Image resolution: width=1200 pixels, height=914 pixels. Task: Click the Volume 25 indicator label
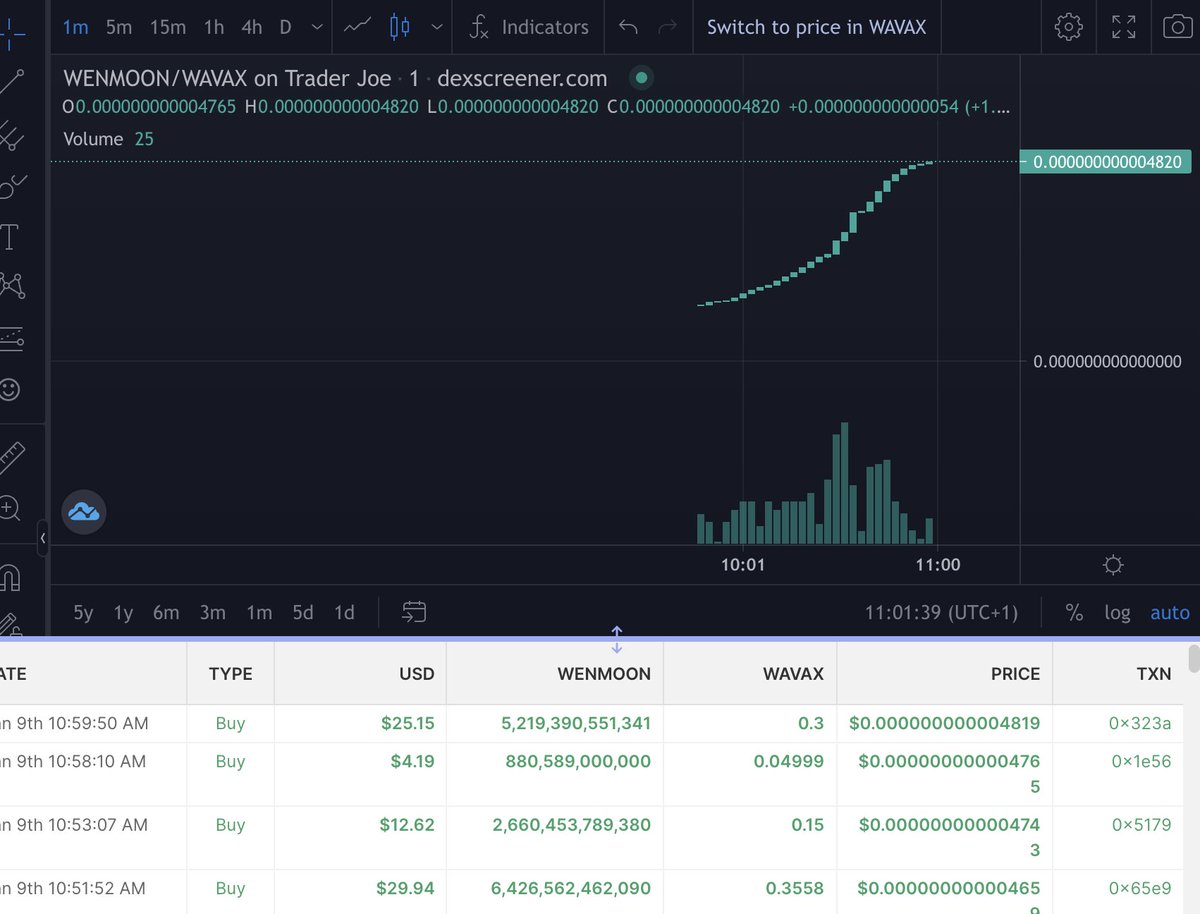[x=108, y=139]
